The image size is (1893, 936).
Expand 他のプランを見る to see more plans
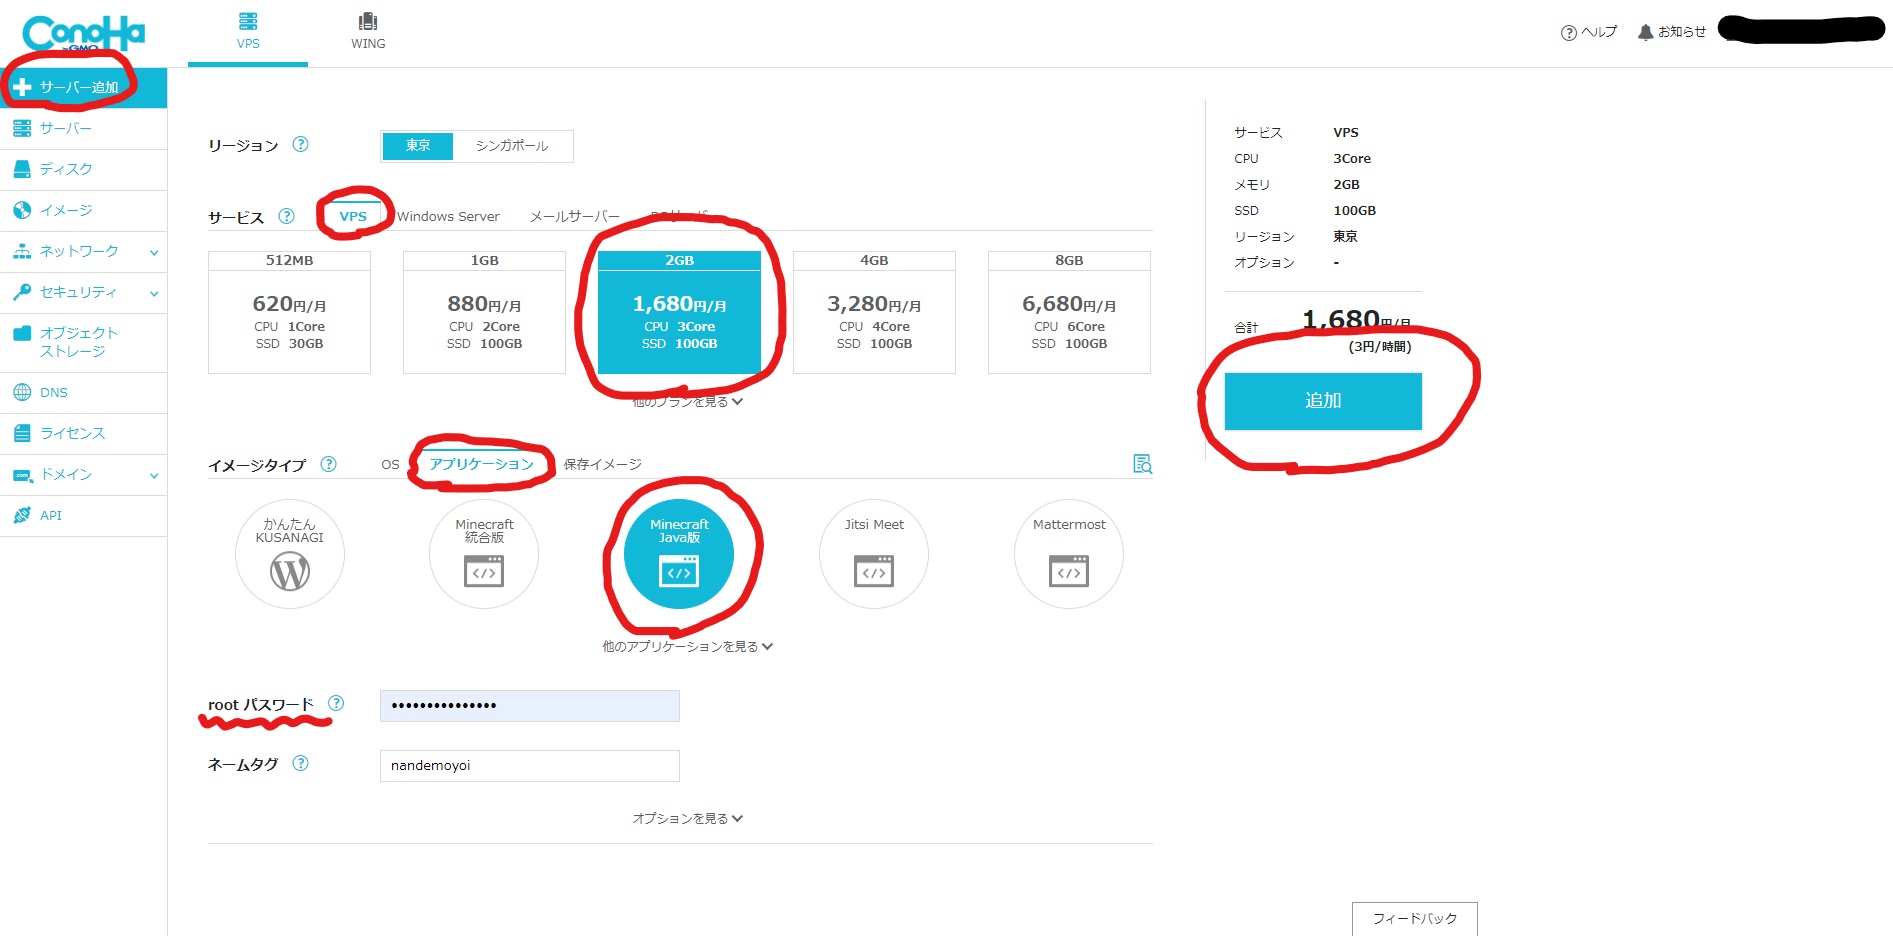point(687,402)
